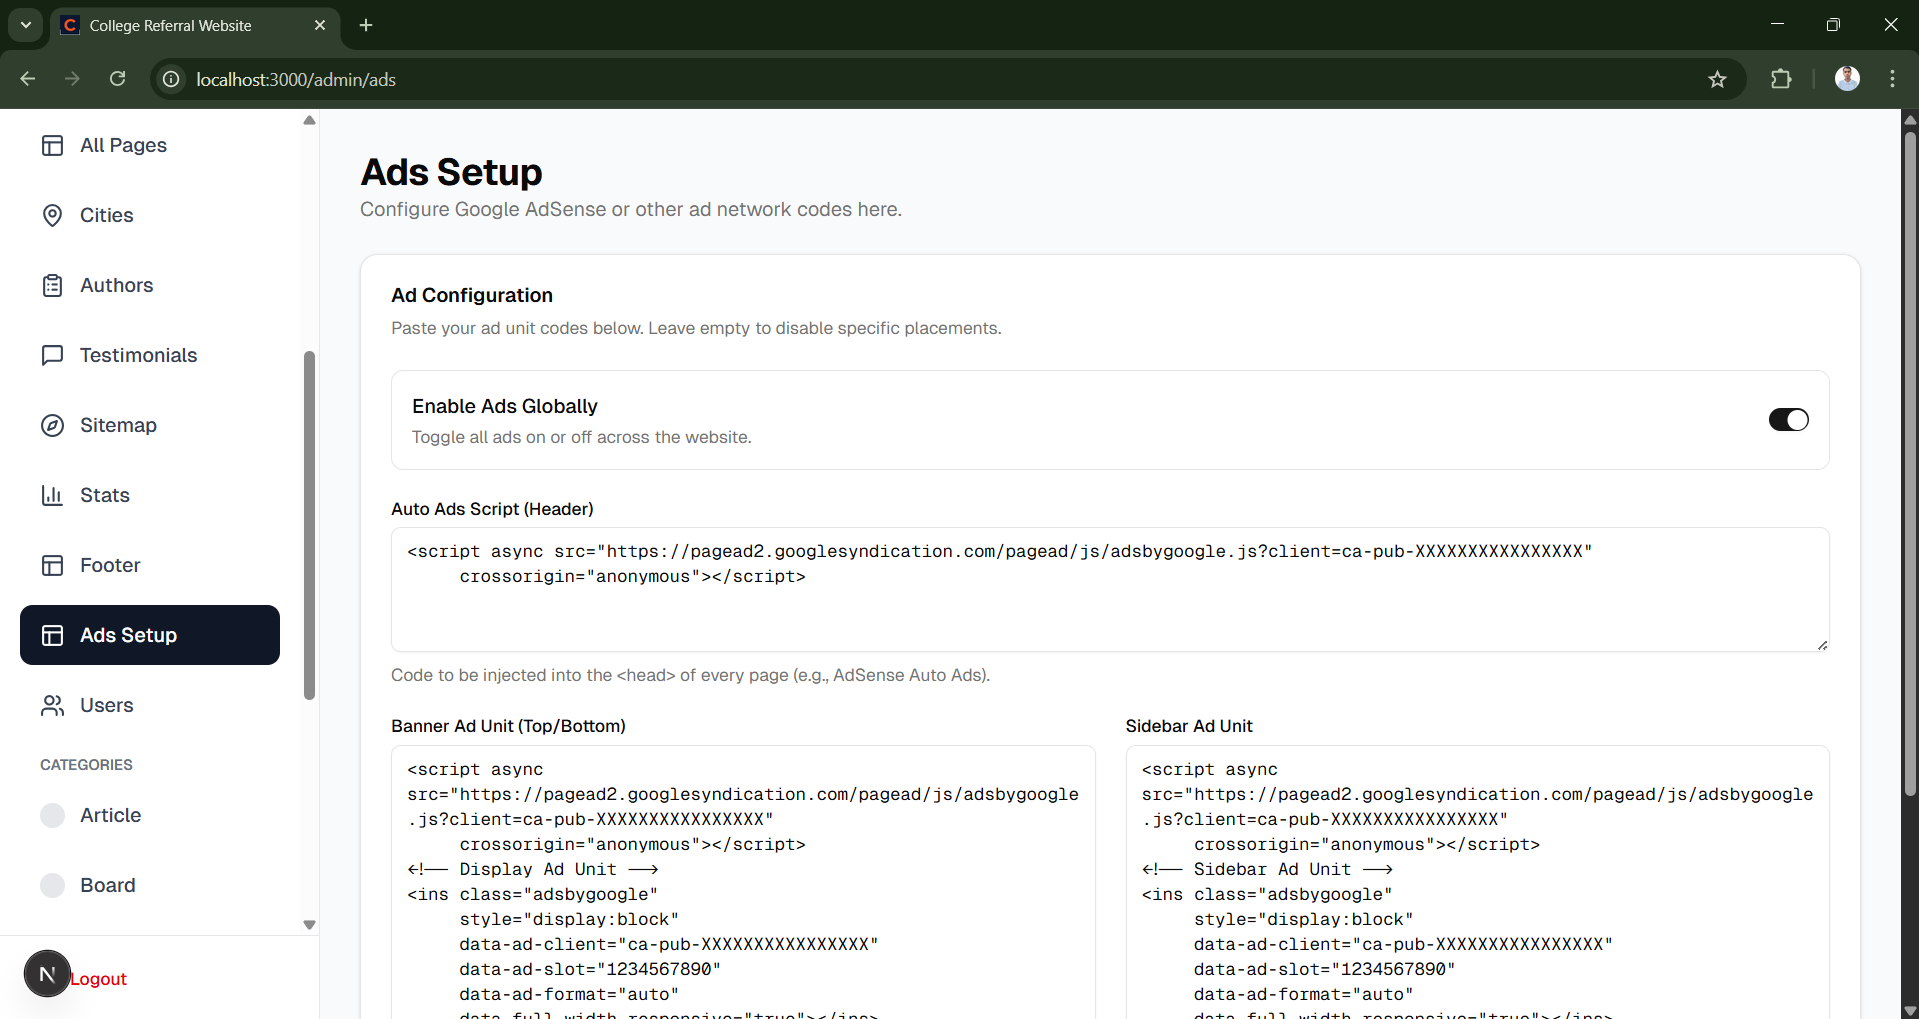1919x1019 pixels.
Task: Open Stats via the bar chart icon
Action: pos(52,496)
